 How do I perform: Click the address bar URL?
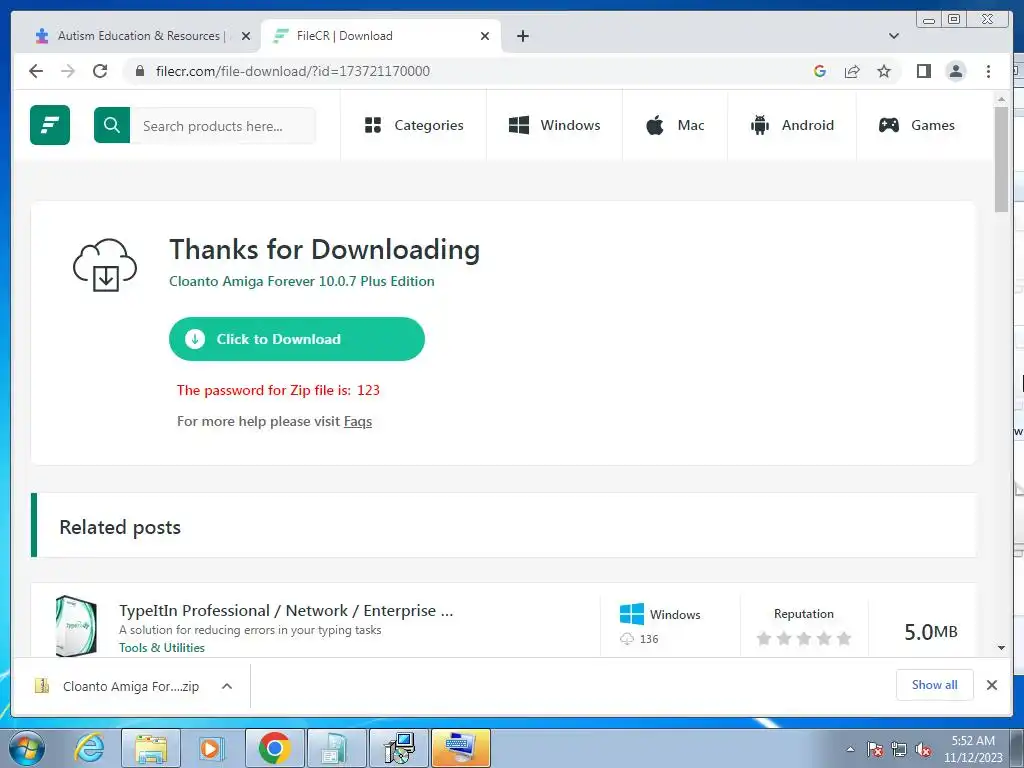(x=293, y=71)
